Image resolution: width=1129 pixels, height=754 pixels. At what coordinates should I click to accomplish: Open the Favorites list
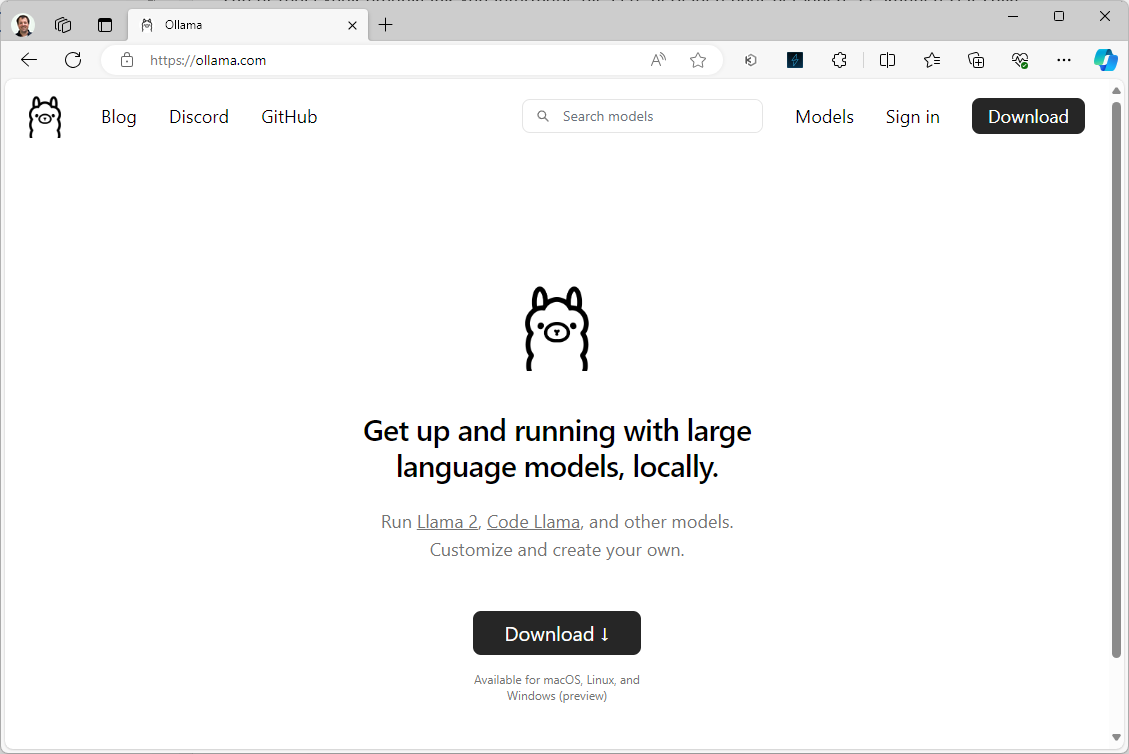coord(932,60)
